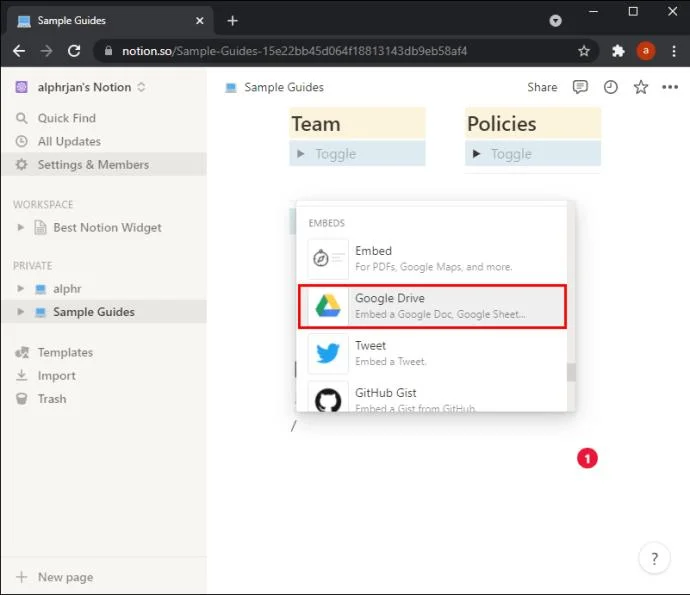
Task: Expand the alphr page tree
Action: pos(20,288)
